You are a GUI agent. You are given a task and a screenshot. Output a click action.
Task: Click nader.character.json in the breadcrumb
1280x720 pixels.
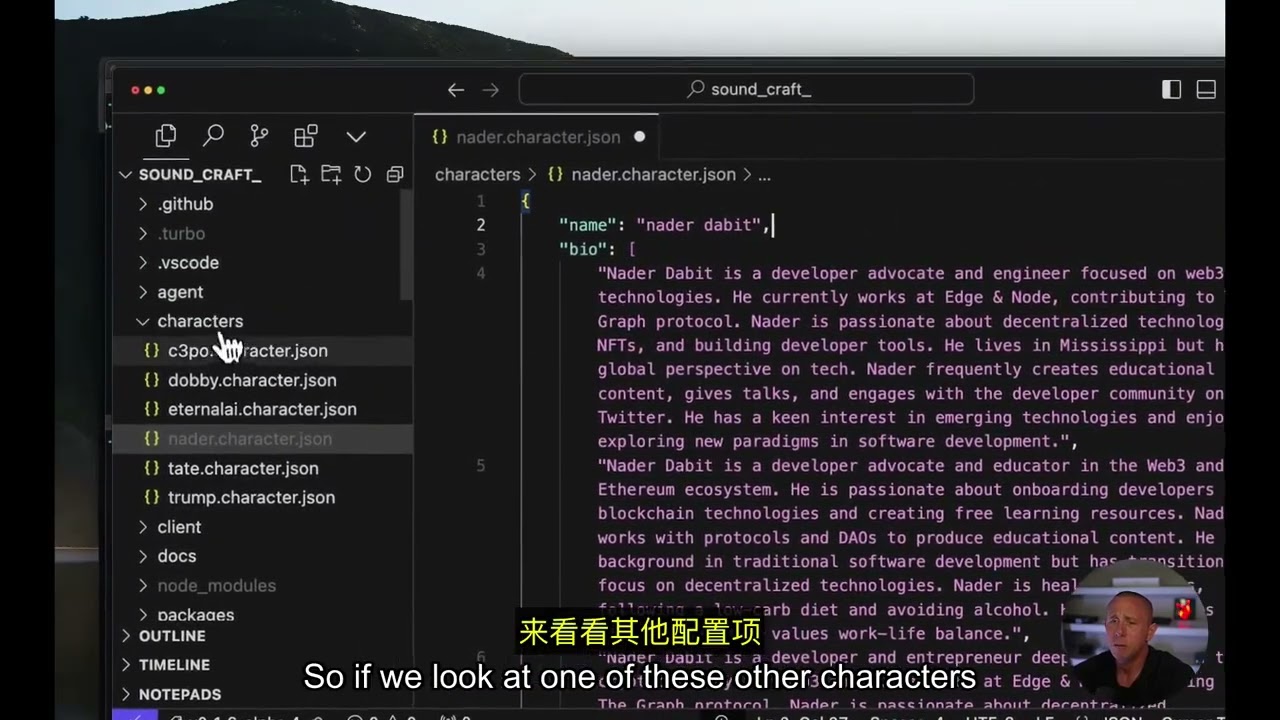point(653,174)
